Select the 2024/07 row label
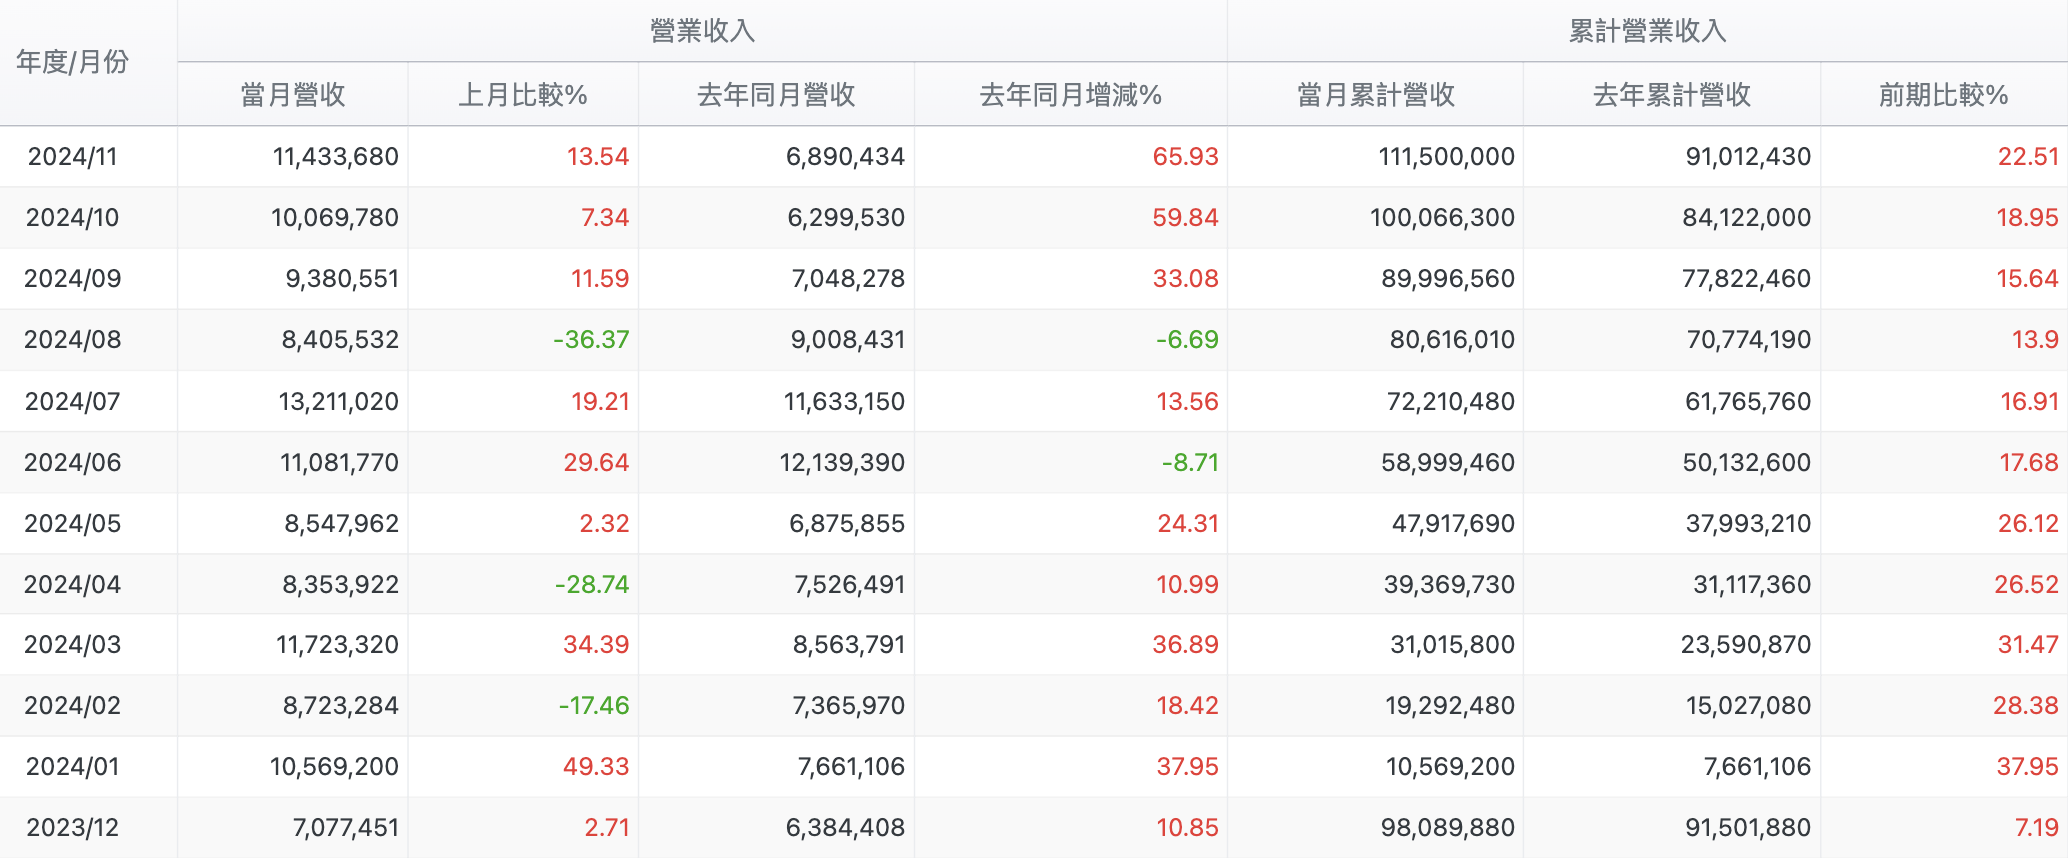 pyautogui.click(x=73, y=402)
